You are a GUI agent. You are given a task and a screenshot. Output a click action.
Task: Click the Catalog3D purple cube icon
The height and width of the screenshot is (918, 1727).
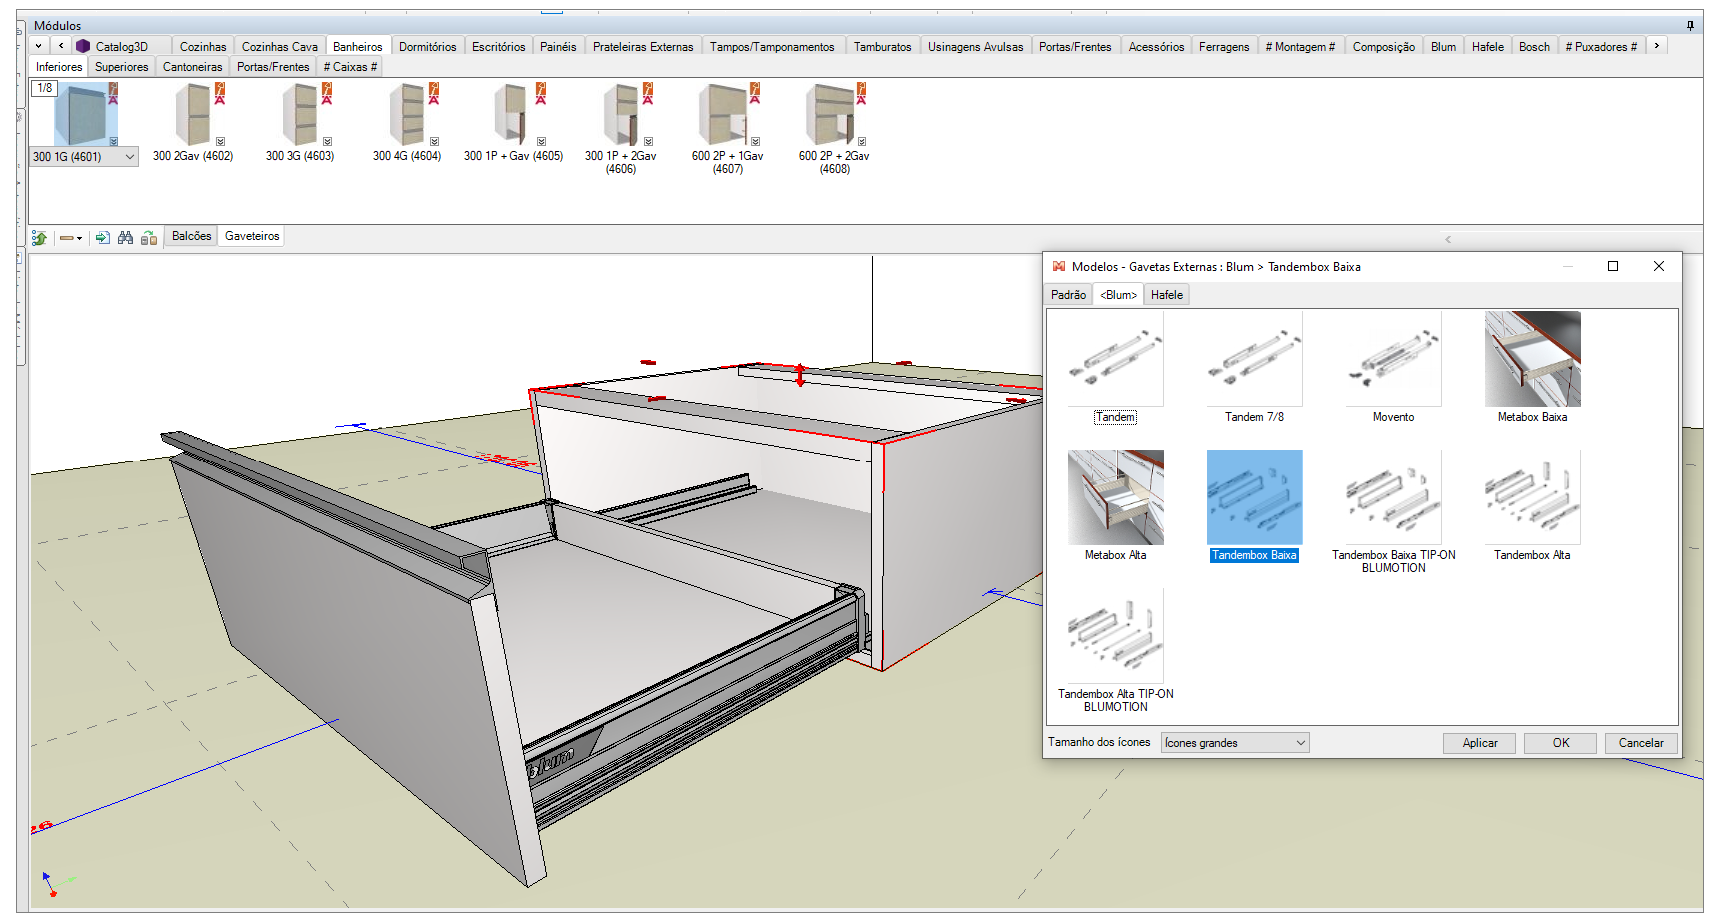[83, 46]
